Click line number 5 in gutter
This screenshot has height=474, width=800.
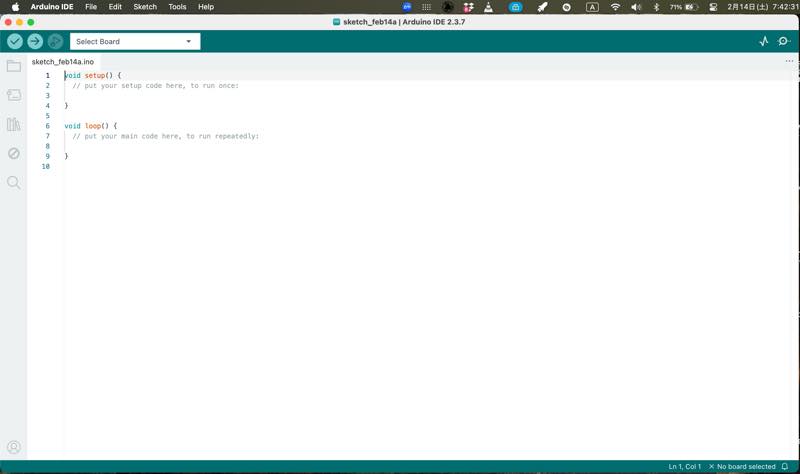point(47,116)
